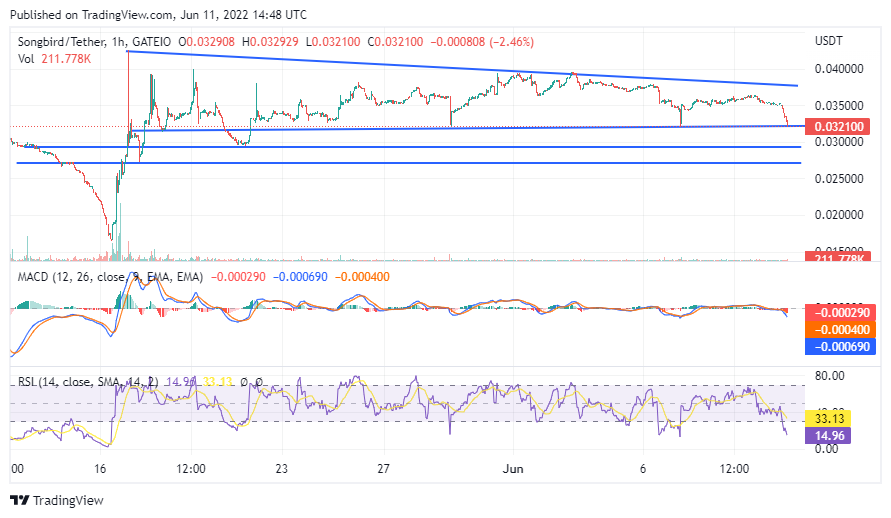Click the open value O0.032908
This screenshot has height=518, width=891.
(x=207, y=42)
